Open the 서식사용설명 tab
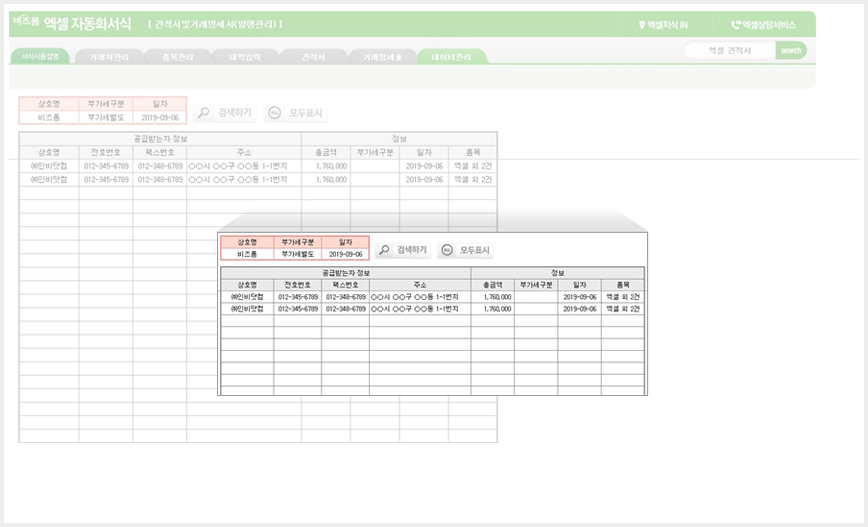868x527 pixels. (40, 56)
